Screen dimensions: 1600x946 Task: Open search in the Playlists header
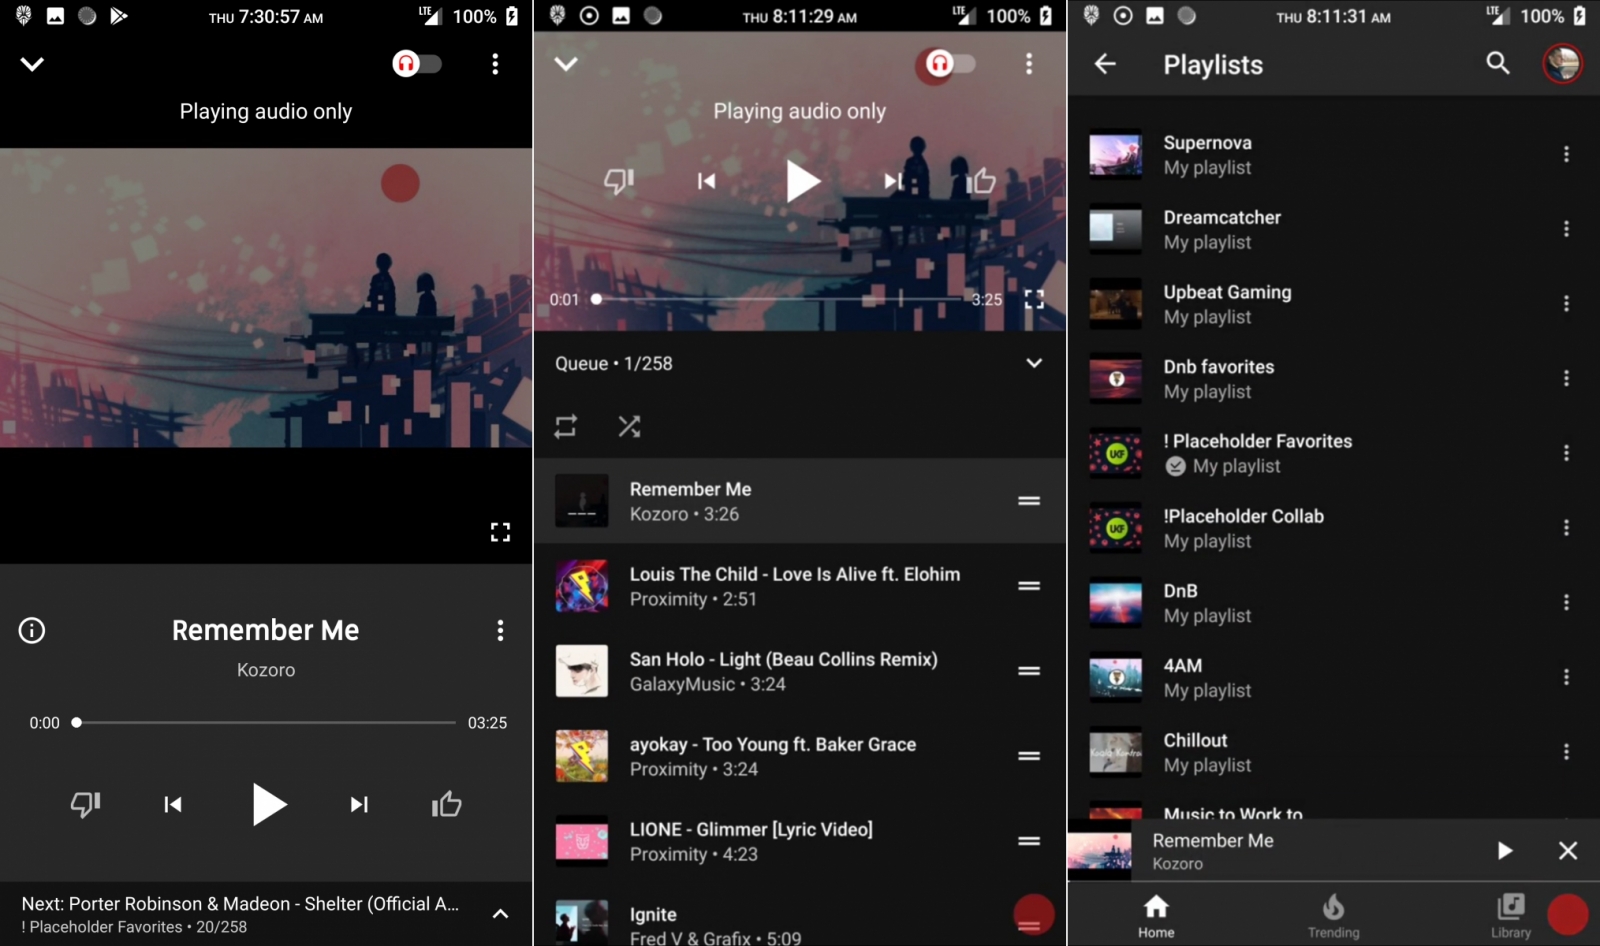click(1497, 64)
